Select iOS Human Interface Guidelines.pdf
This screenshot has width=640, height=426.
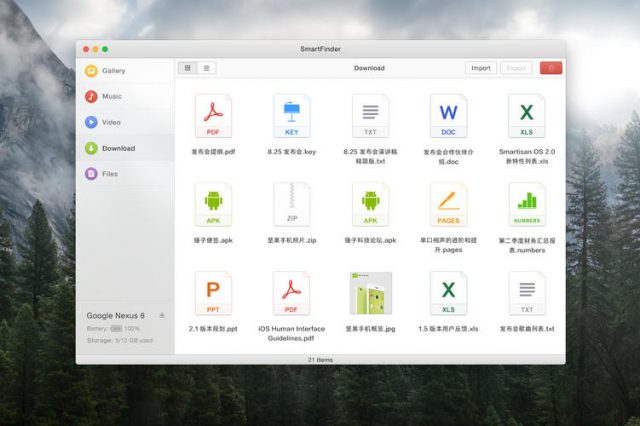(x=292, y=293)
